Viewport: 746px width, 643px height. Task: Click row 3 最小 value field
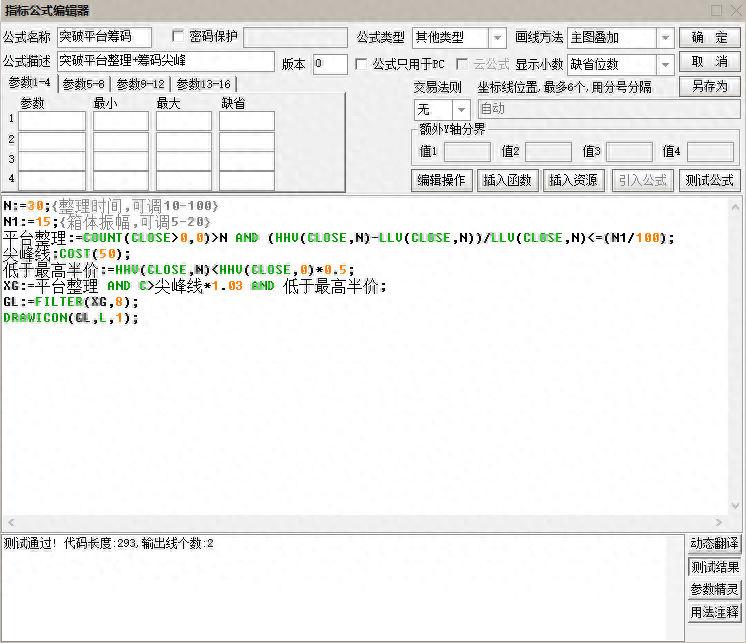point(121,161)
